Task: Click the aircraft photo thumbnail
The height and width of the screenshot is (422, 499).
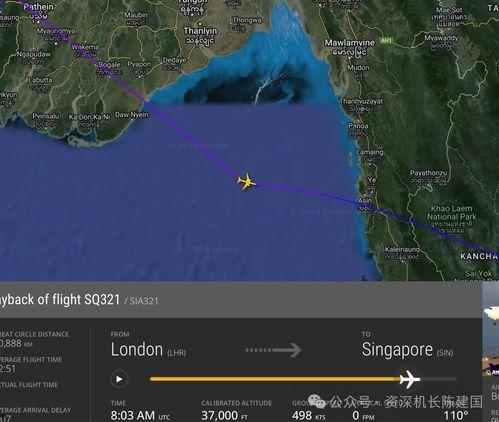Action: point(490,330)
